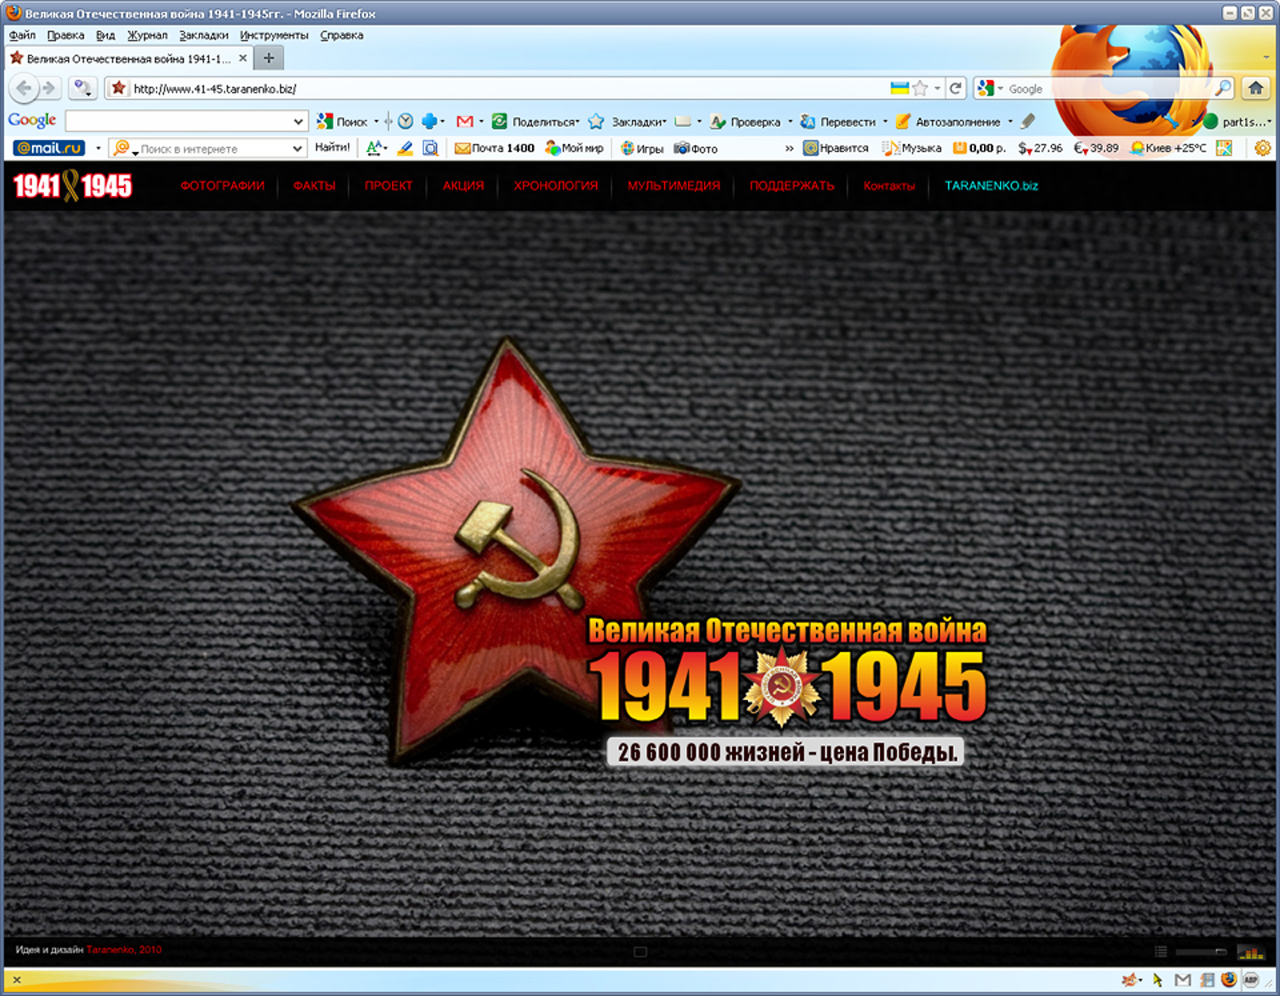
Task: Open the ХРОНОЛОГИЯ link
Action: [x=556, y=186]
